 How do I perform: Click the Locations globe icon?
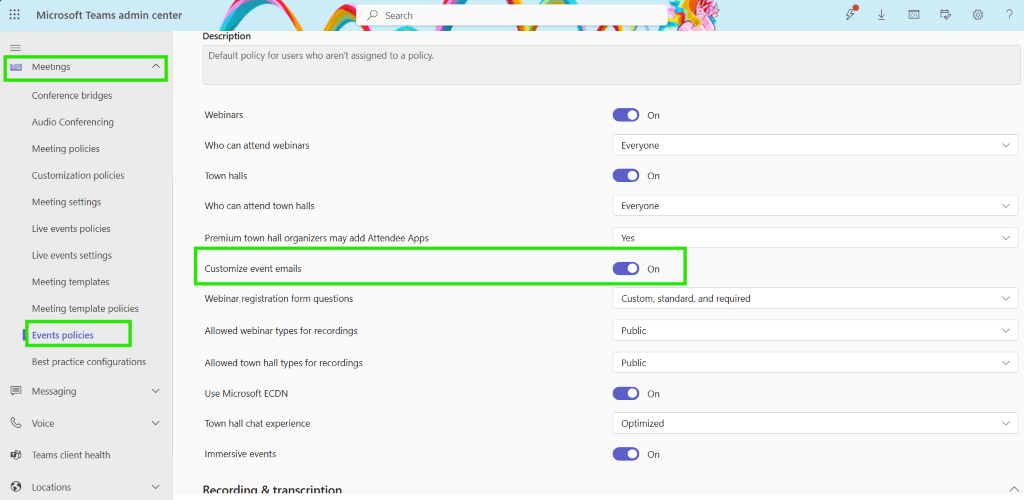16,487
